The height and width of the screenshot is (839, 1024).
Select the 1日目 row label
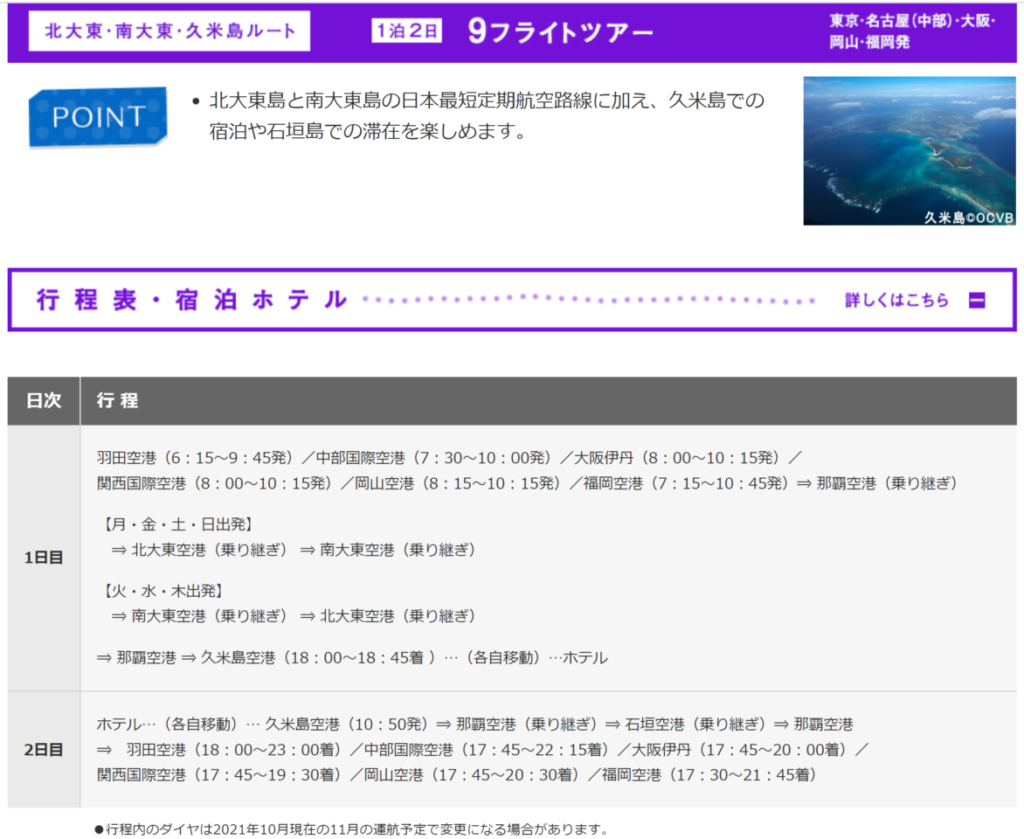click(x=44, y=558)
